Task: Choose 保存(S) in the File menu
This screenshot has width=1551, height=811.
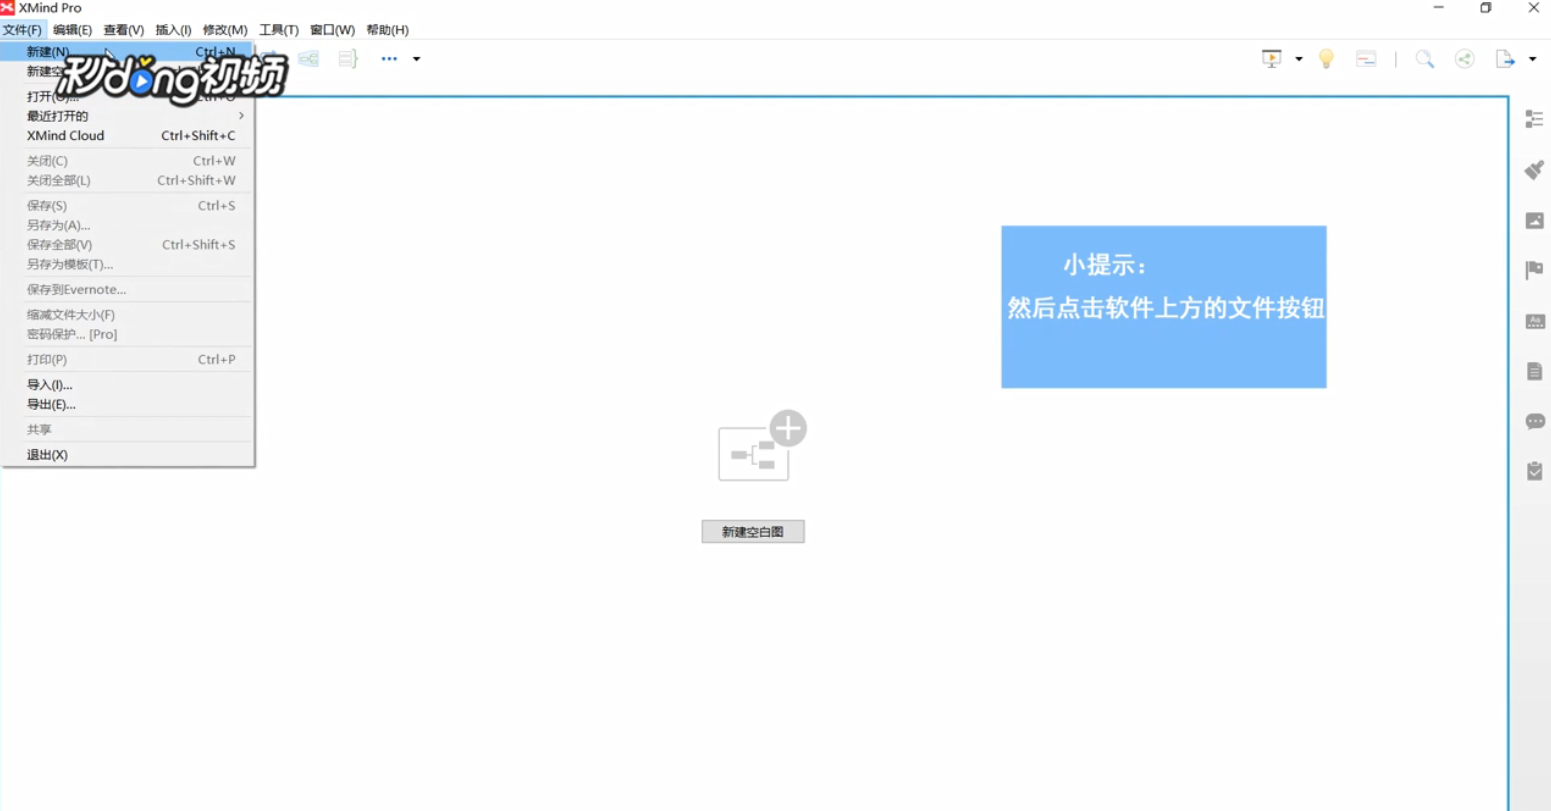Action: (x=127, y=206)
